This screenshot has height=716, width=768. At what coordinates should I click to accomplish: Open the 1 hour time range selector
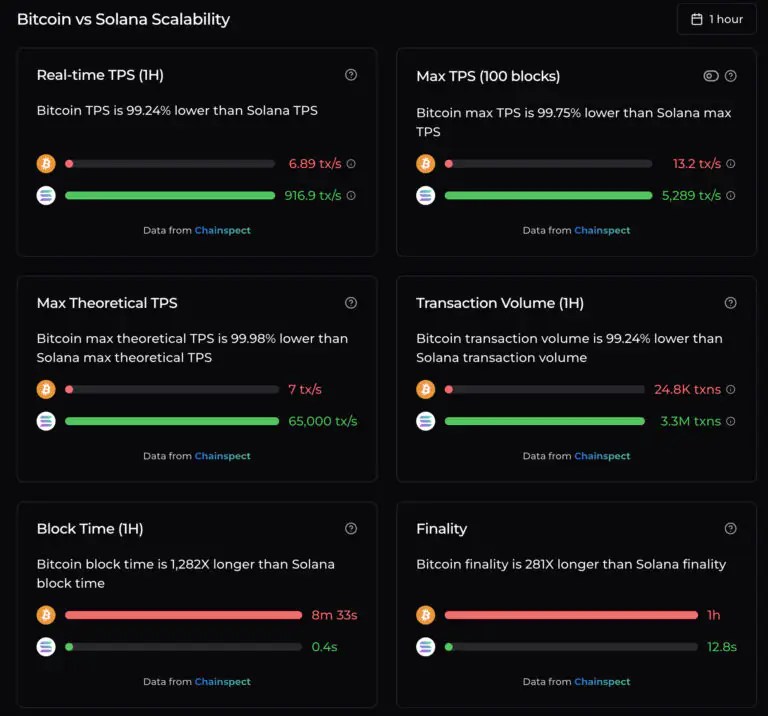[716, 19]
